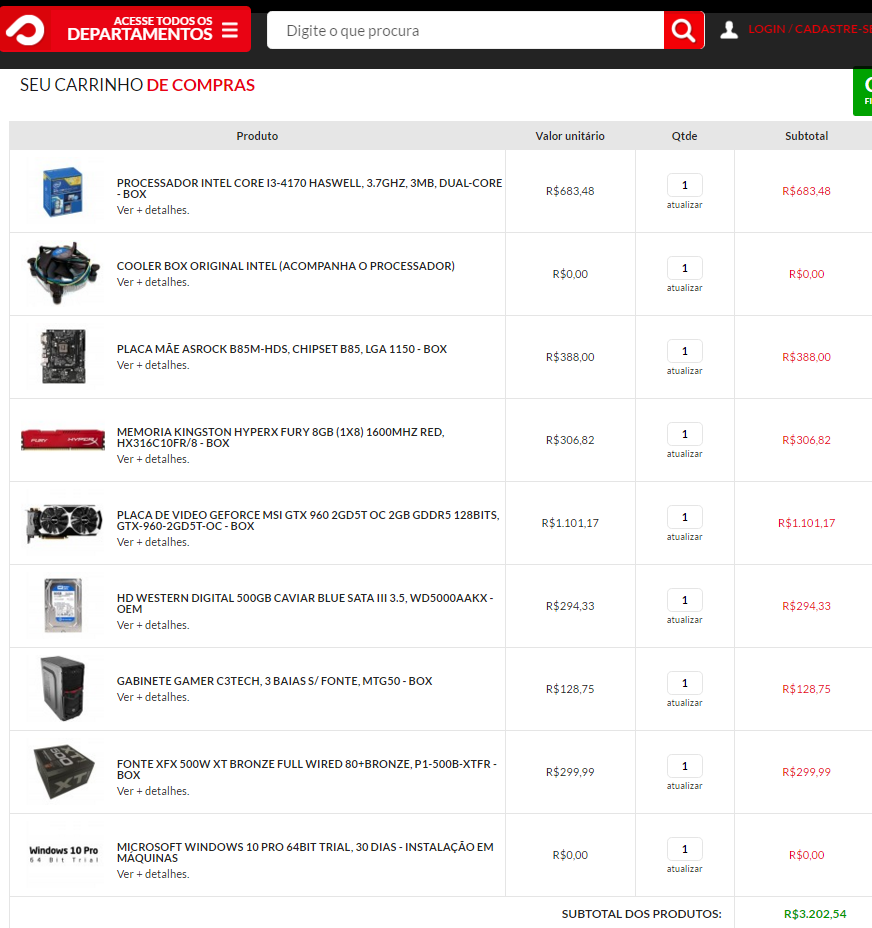
Task: Select quantity field for GTX 960 row
Action: (x=685, y=517)
